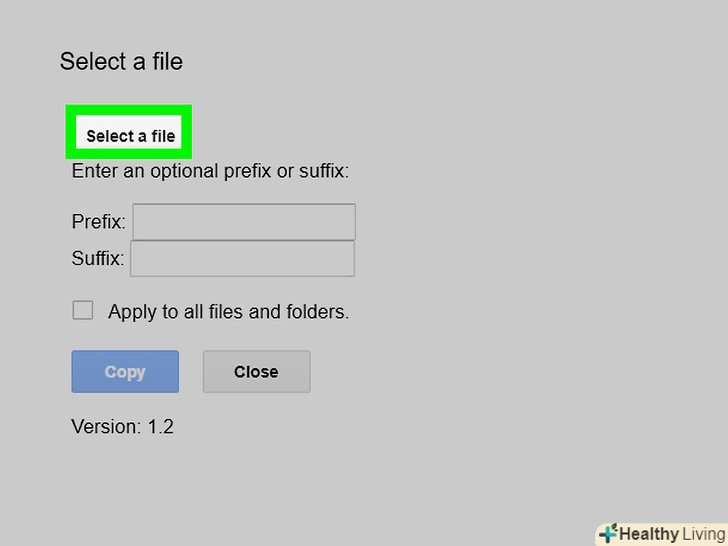Click the Apply to all files label text
The height and width of the screenshot is (546, 728).
228,312
